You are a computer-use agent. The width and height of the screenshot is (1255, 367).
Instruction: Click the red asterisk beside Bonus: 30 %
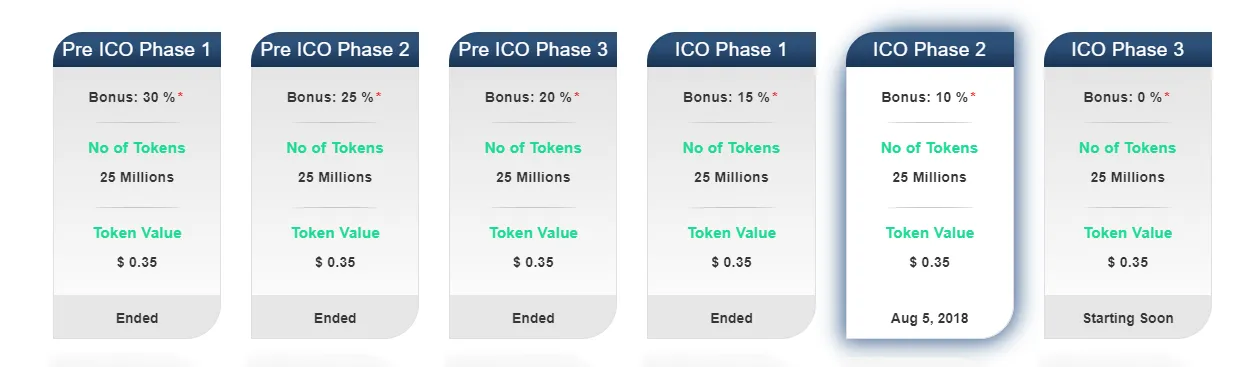tap(181, 96)
